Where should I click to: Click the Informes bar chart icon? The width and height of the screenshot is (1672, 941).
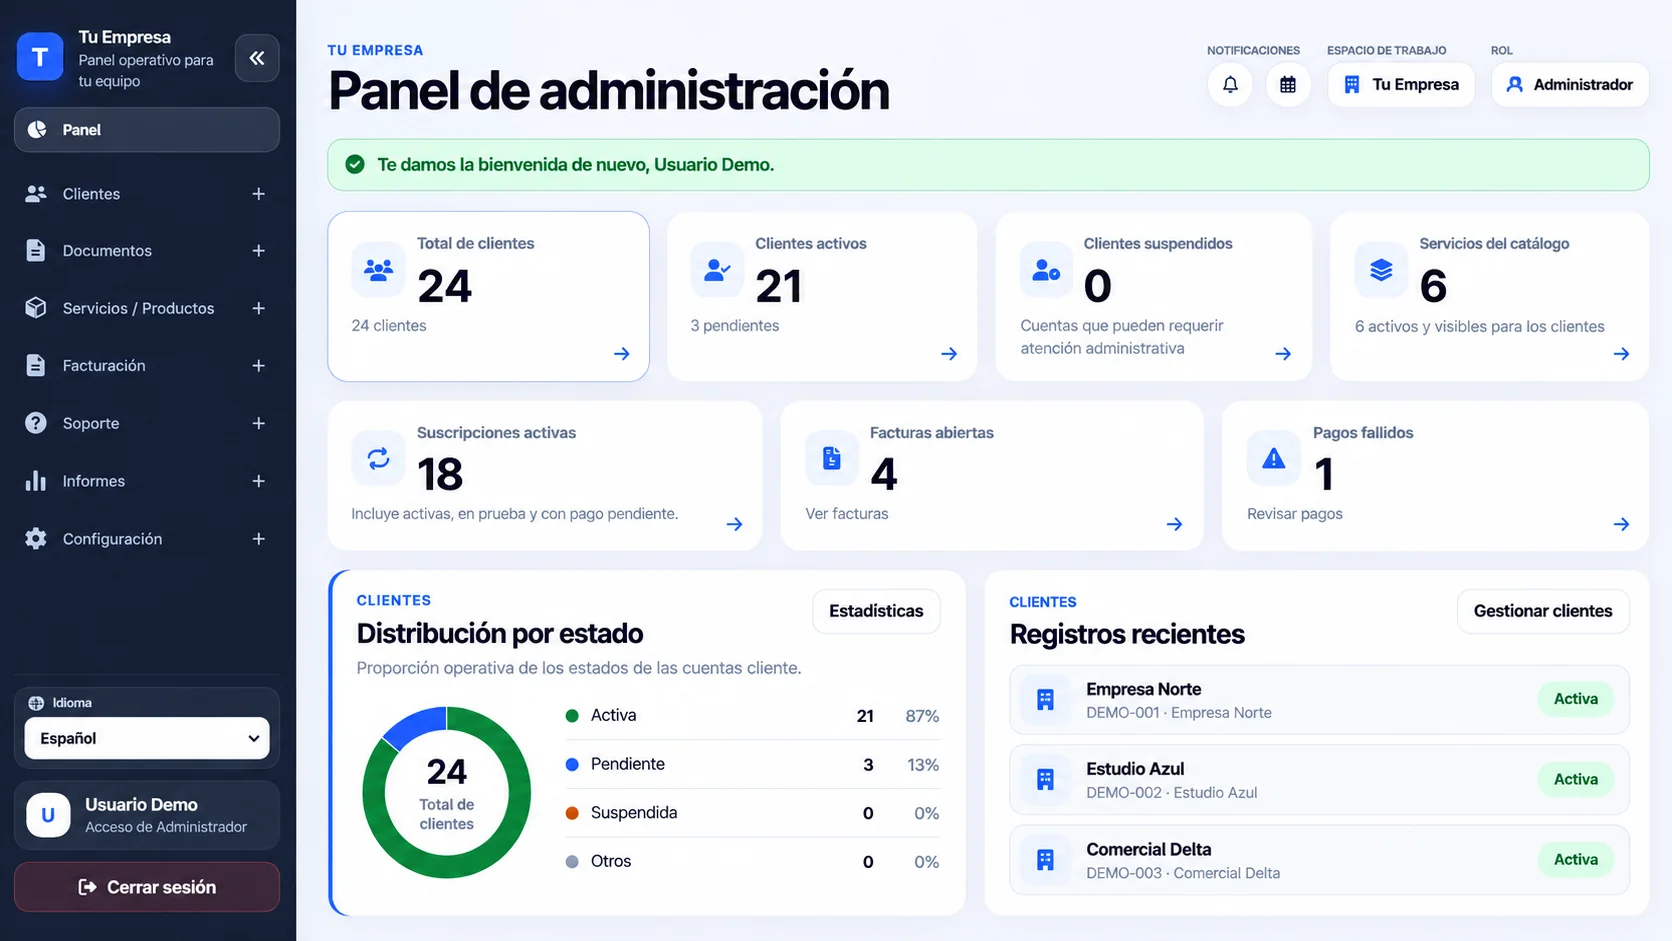click(x=36, y=481)
